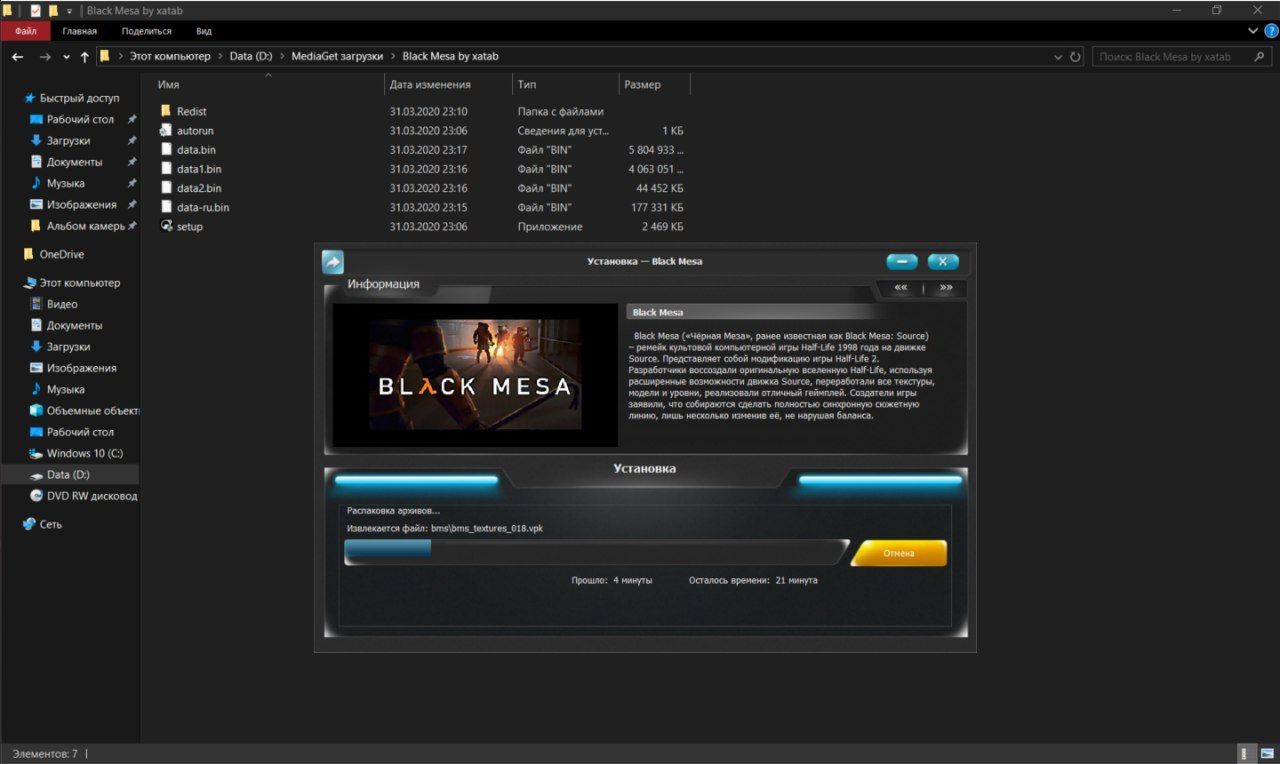Image resolution: width=1280 pixels, height=764 pixels.
Task: Click New folder icon in title bar
Action: [53, 10]
